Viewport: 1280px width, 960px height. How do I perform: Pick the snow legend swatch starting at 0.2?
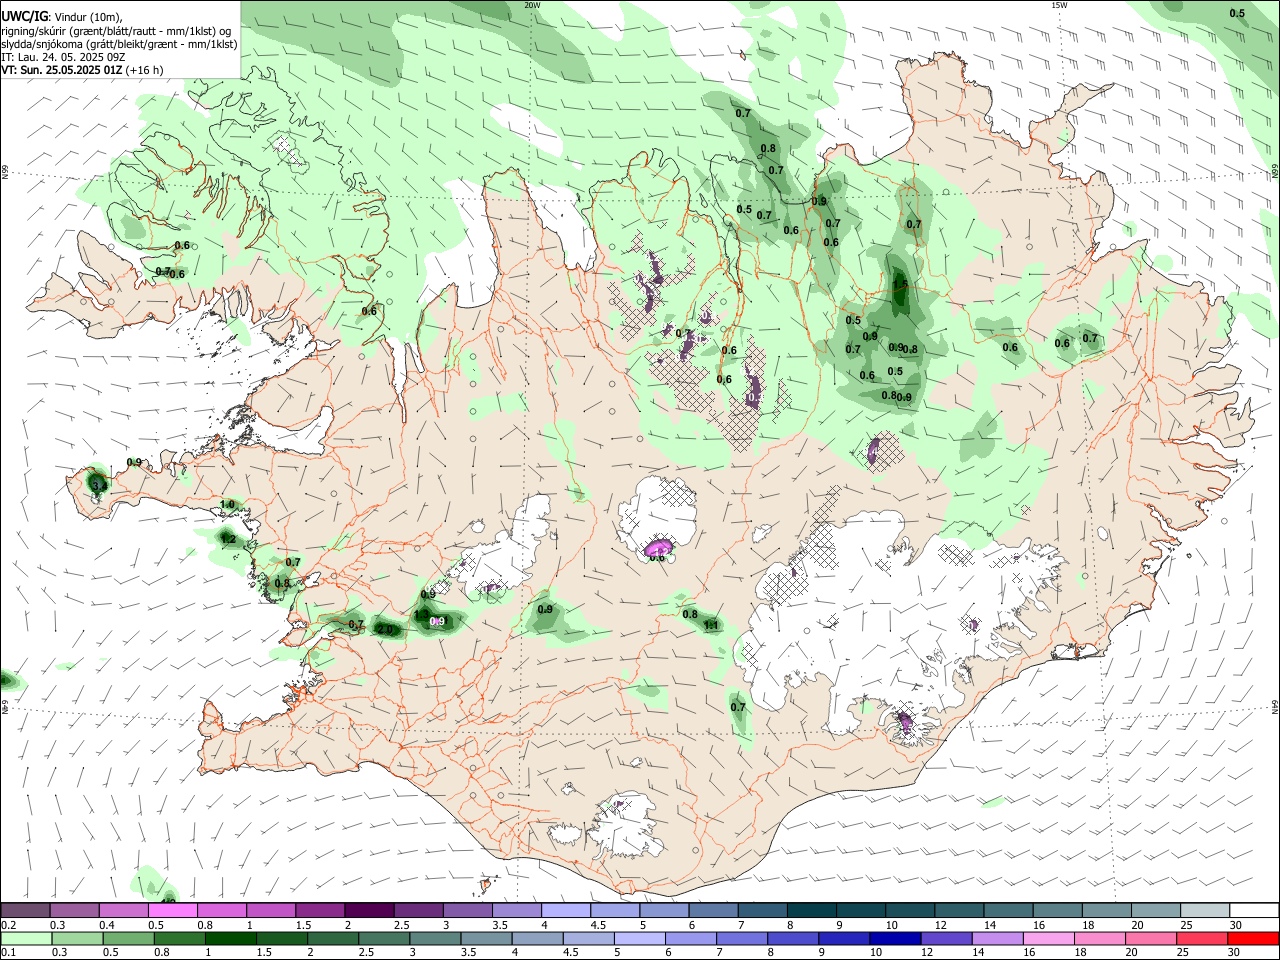click(x=25, y=910)
